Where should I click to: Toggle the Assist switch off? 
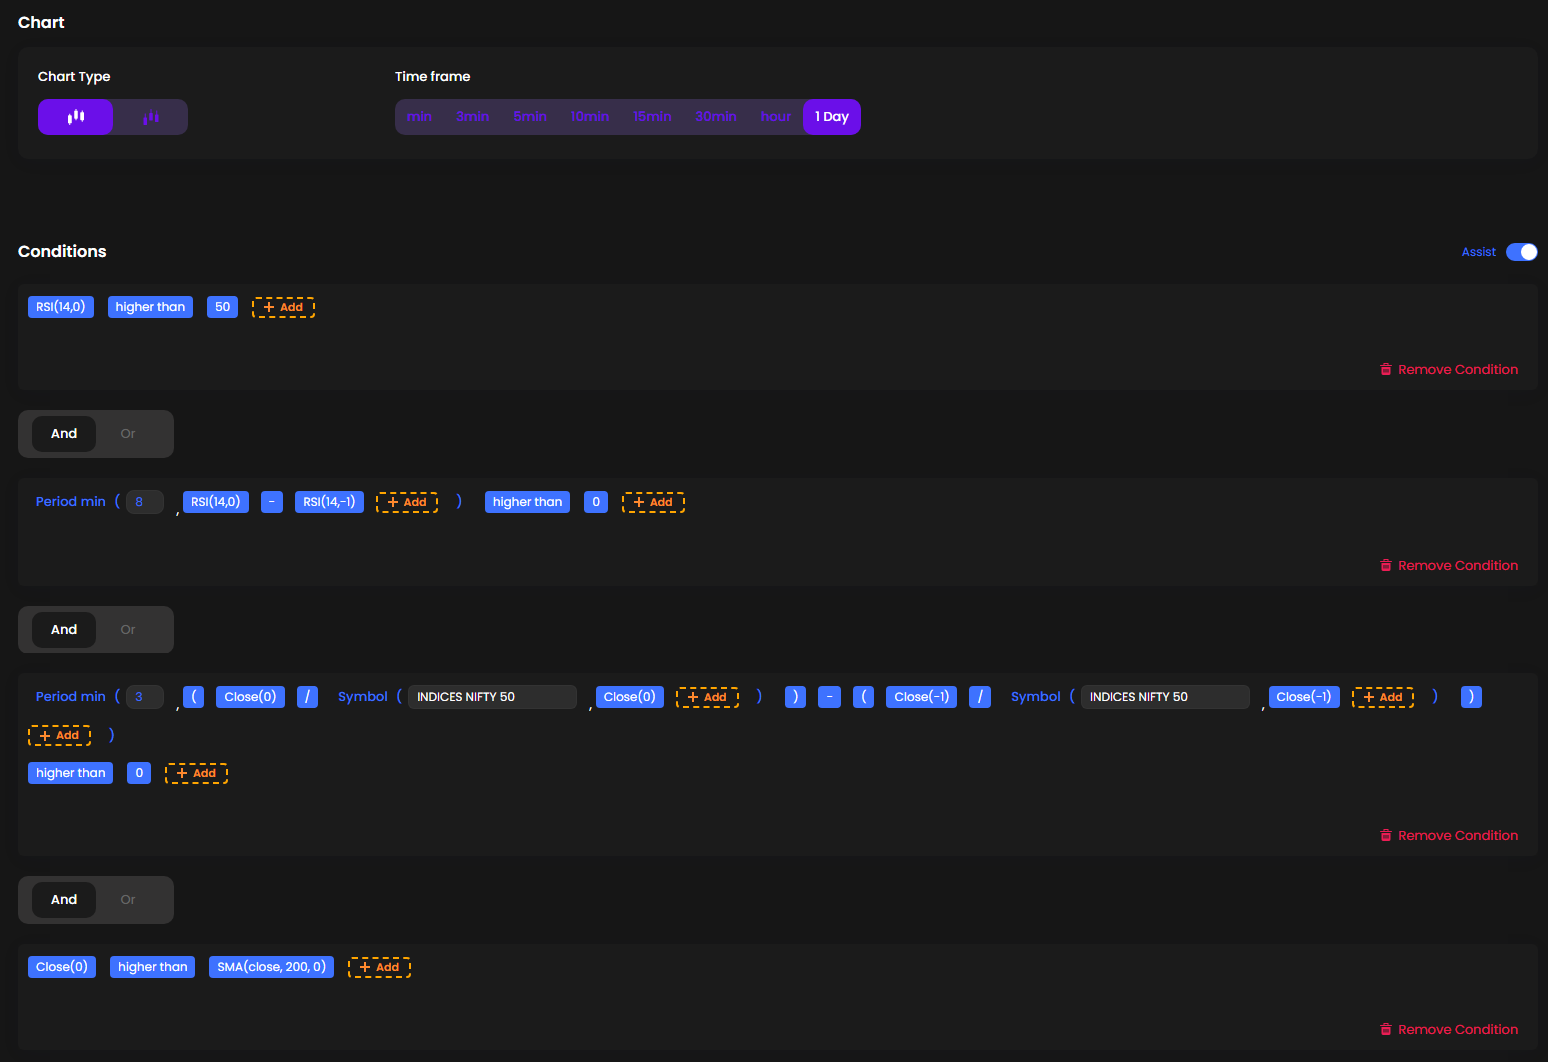[x=1522, y=252]
